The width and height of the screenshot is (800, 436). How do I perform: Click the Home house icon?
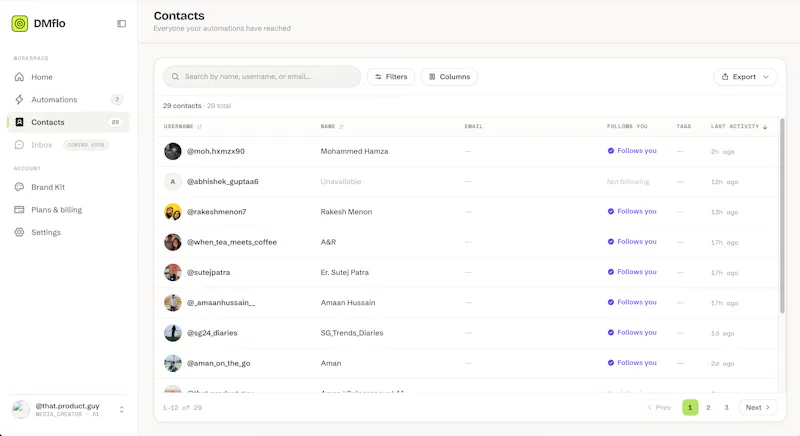(19, 77)
